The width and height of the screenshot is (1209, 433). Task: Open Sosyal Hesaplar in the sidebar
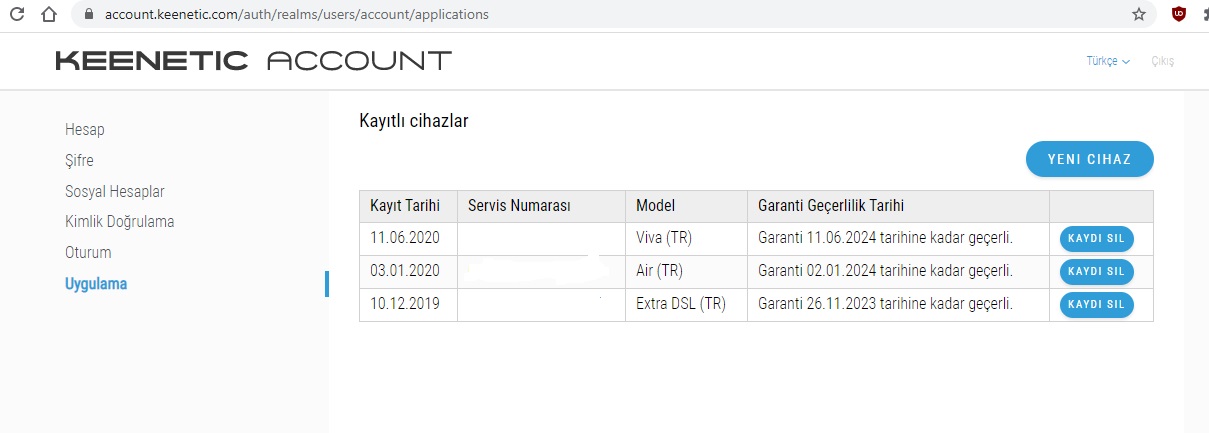click(x=115, y=191)
